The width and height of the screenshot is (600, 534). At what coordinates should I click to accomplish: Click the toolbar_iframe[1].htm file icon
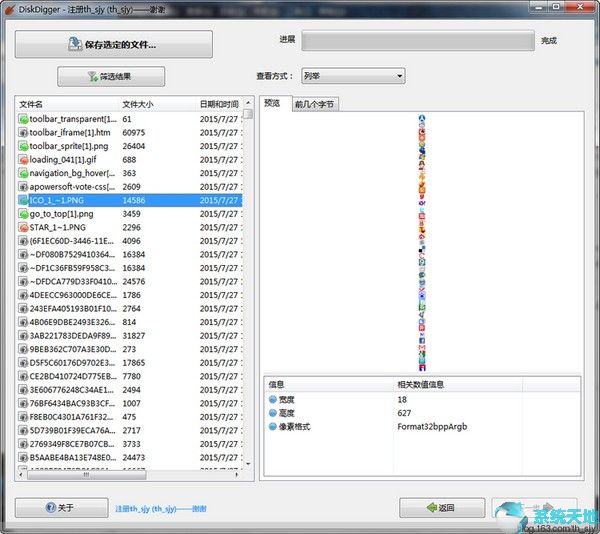(23, 132)
